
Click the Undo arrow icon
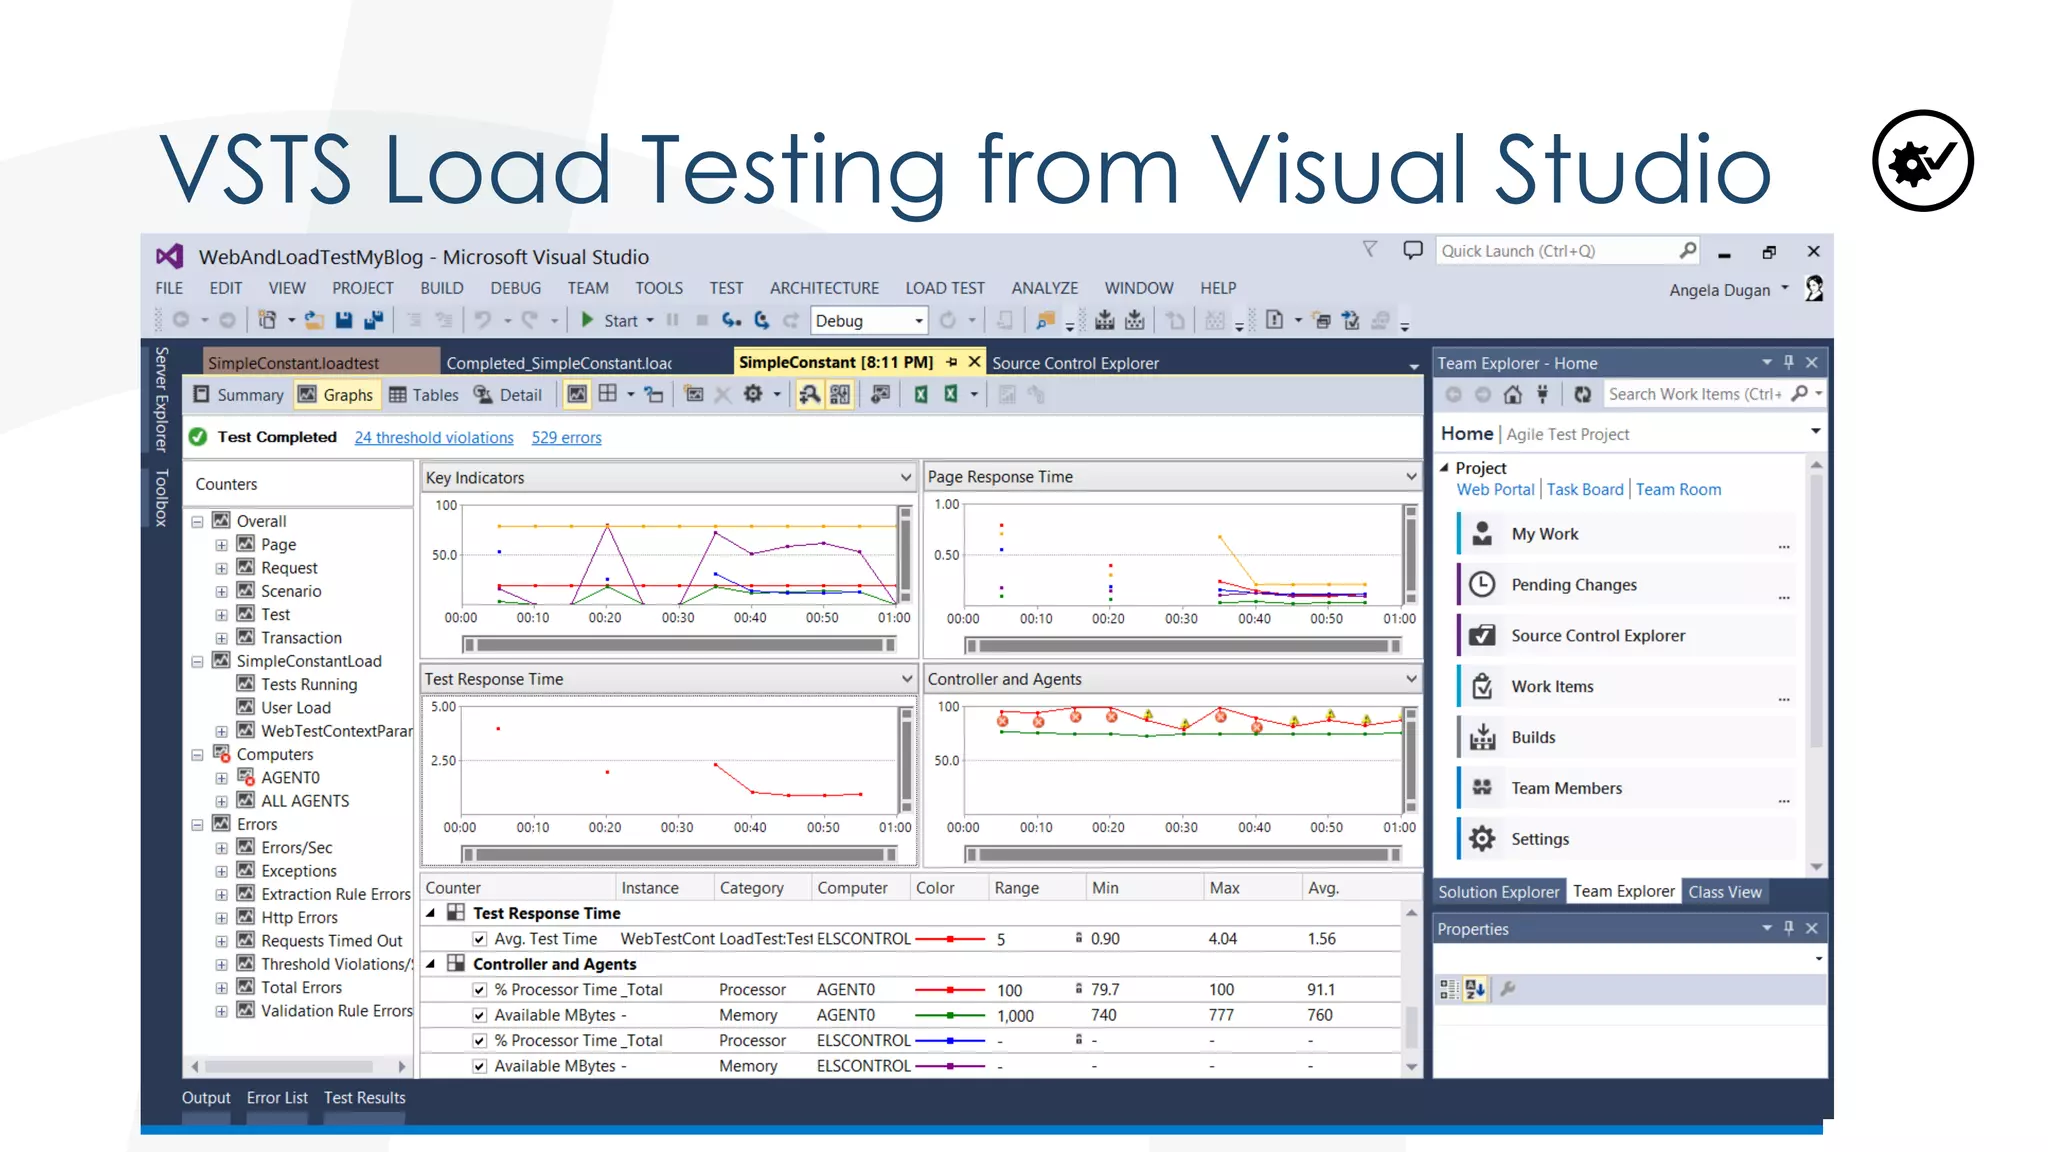[483, 320]
